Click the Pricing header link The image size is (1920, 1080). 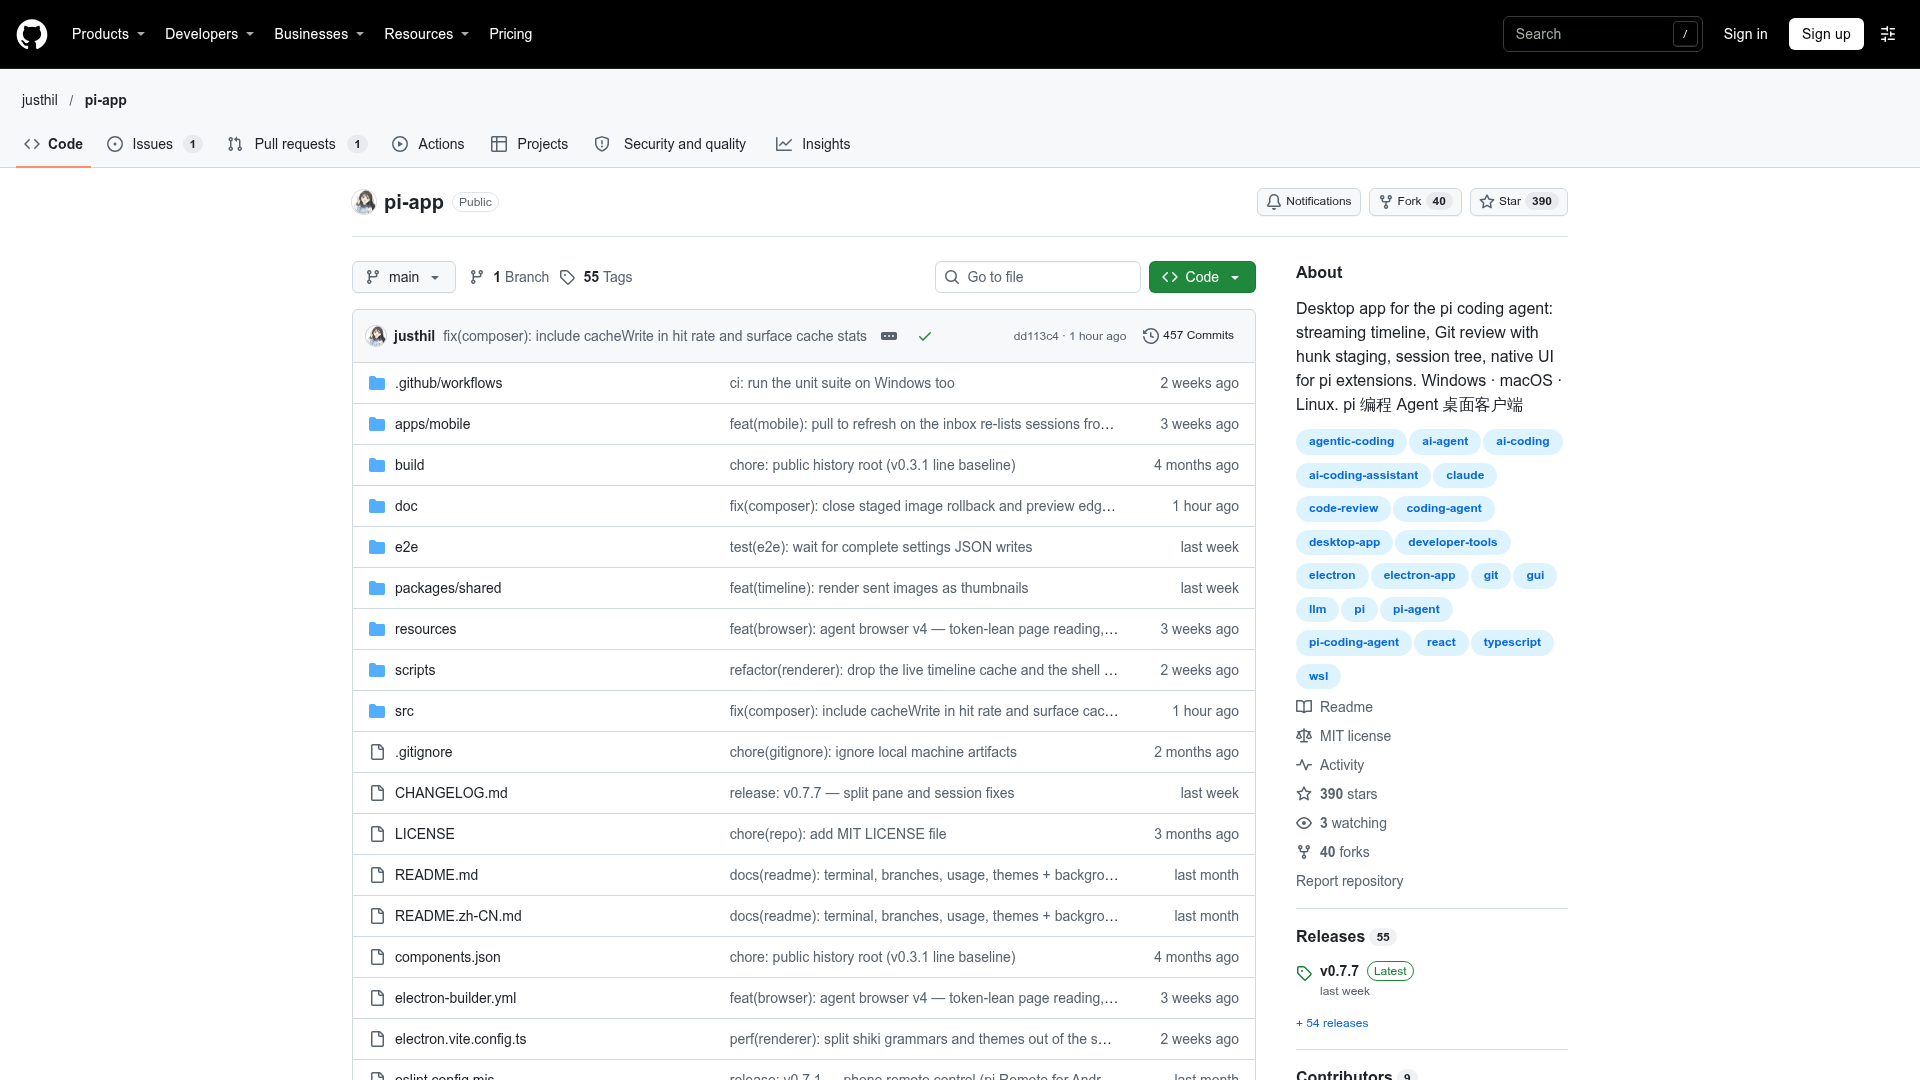click(x=510, y=34)
